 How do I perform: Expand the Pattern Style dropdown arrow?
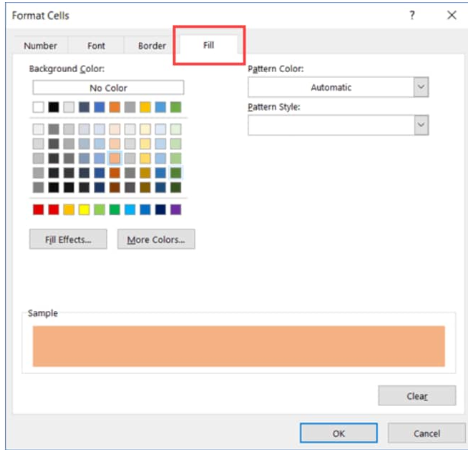point(421,125)
